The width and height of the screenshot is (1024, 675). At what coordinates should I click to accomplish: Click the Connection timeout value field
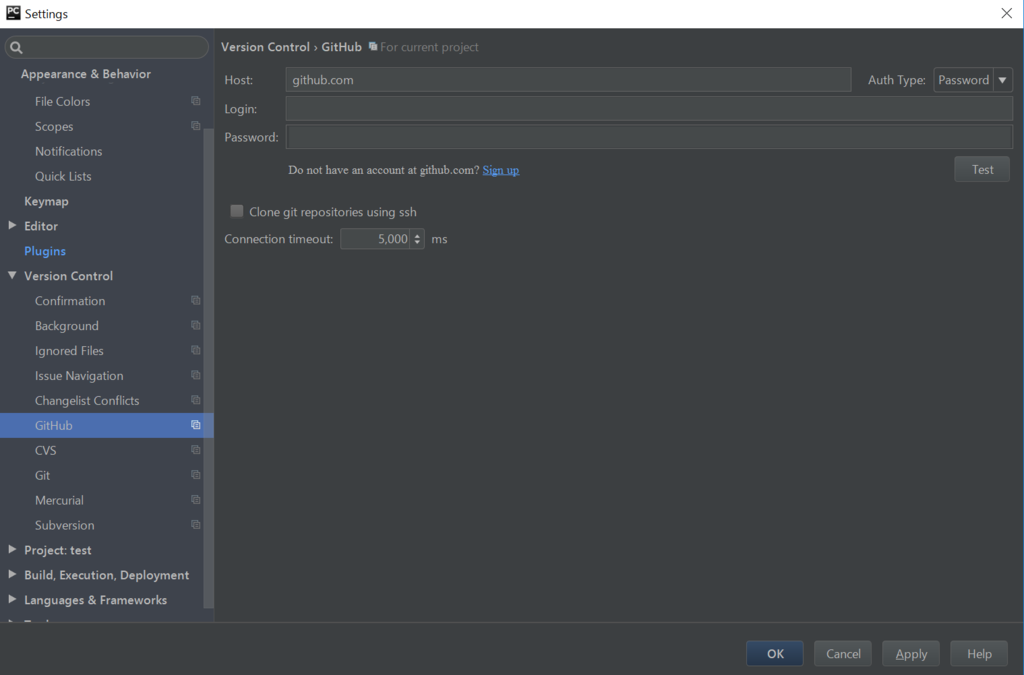point(376,239)
